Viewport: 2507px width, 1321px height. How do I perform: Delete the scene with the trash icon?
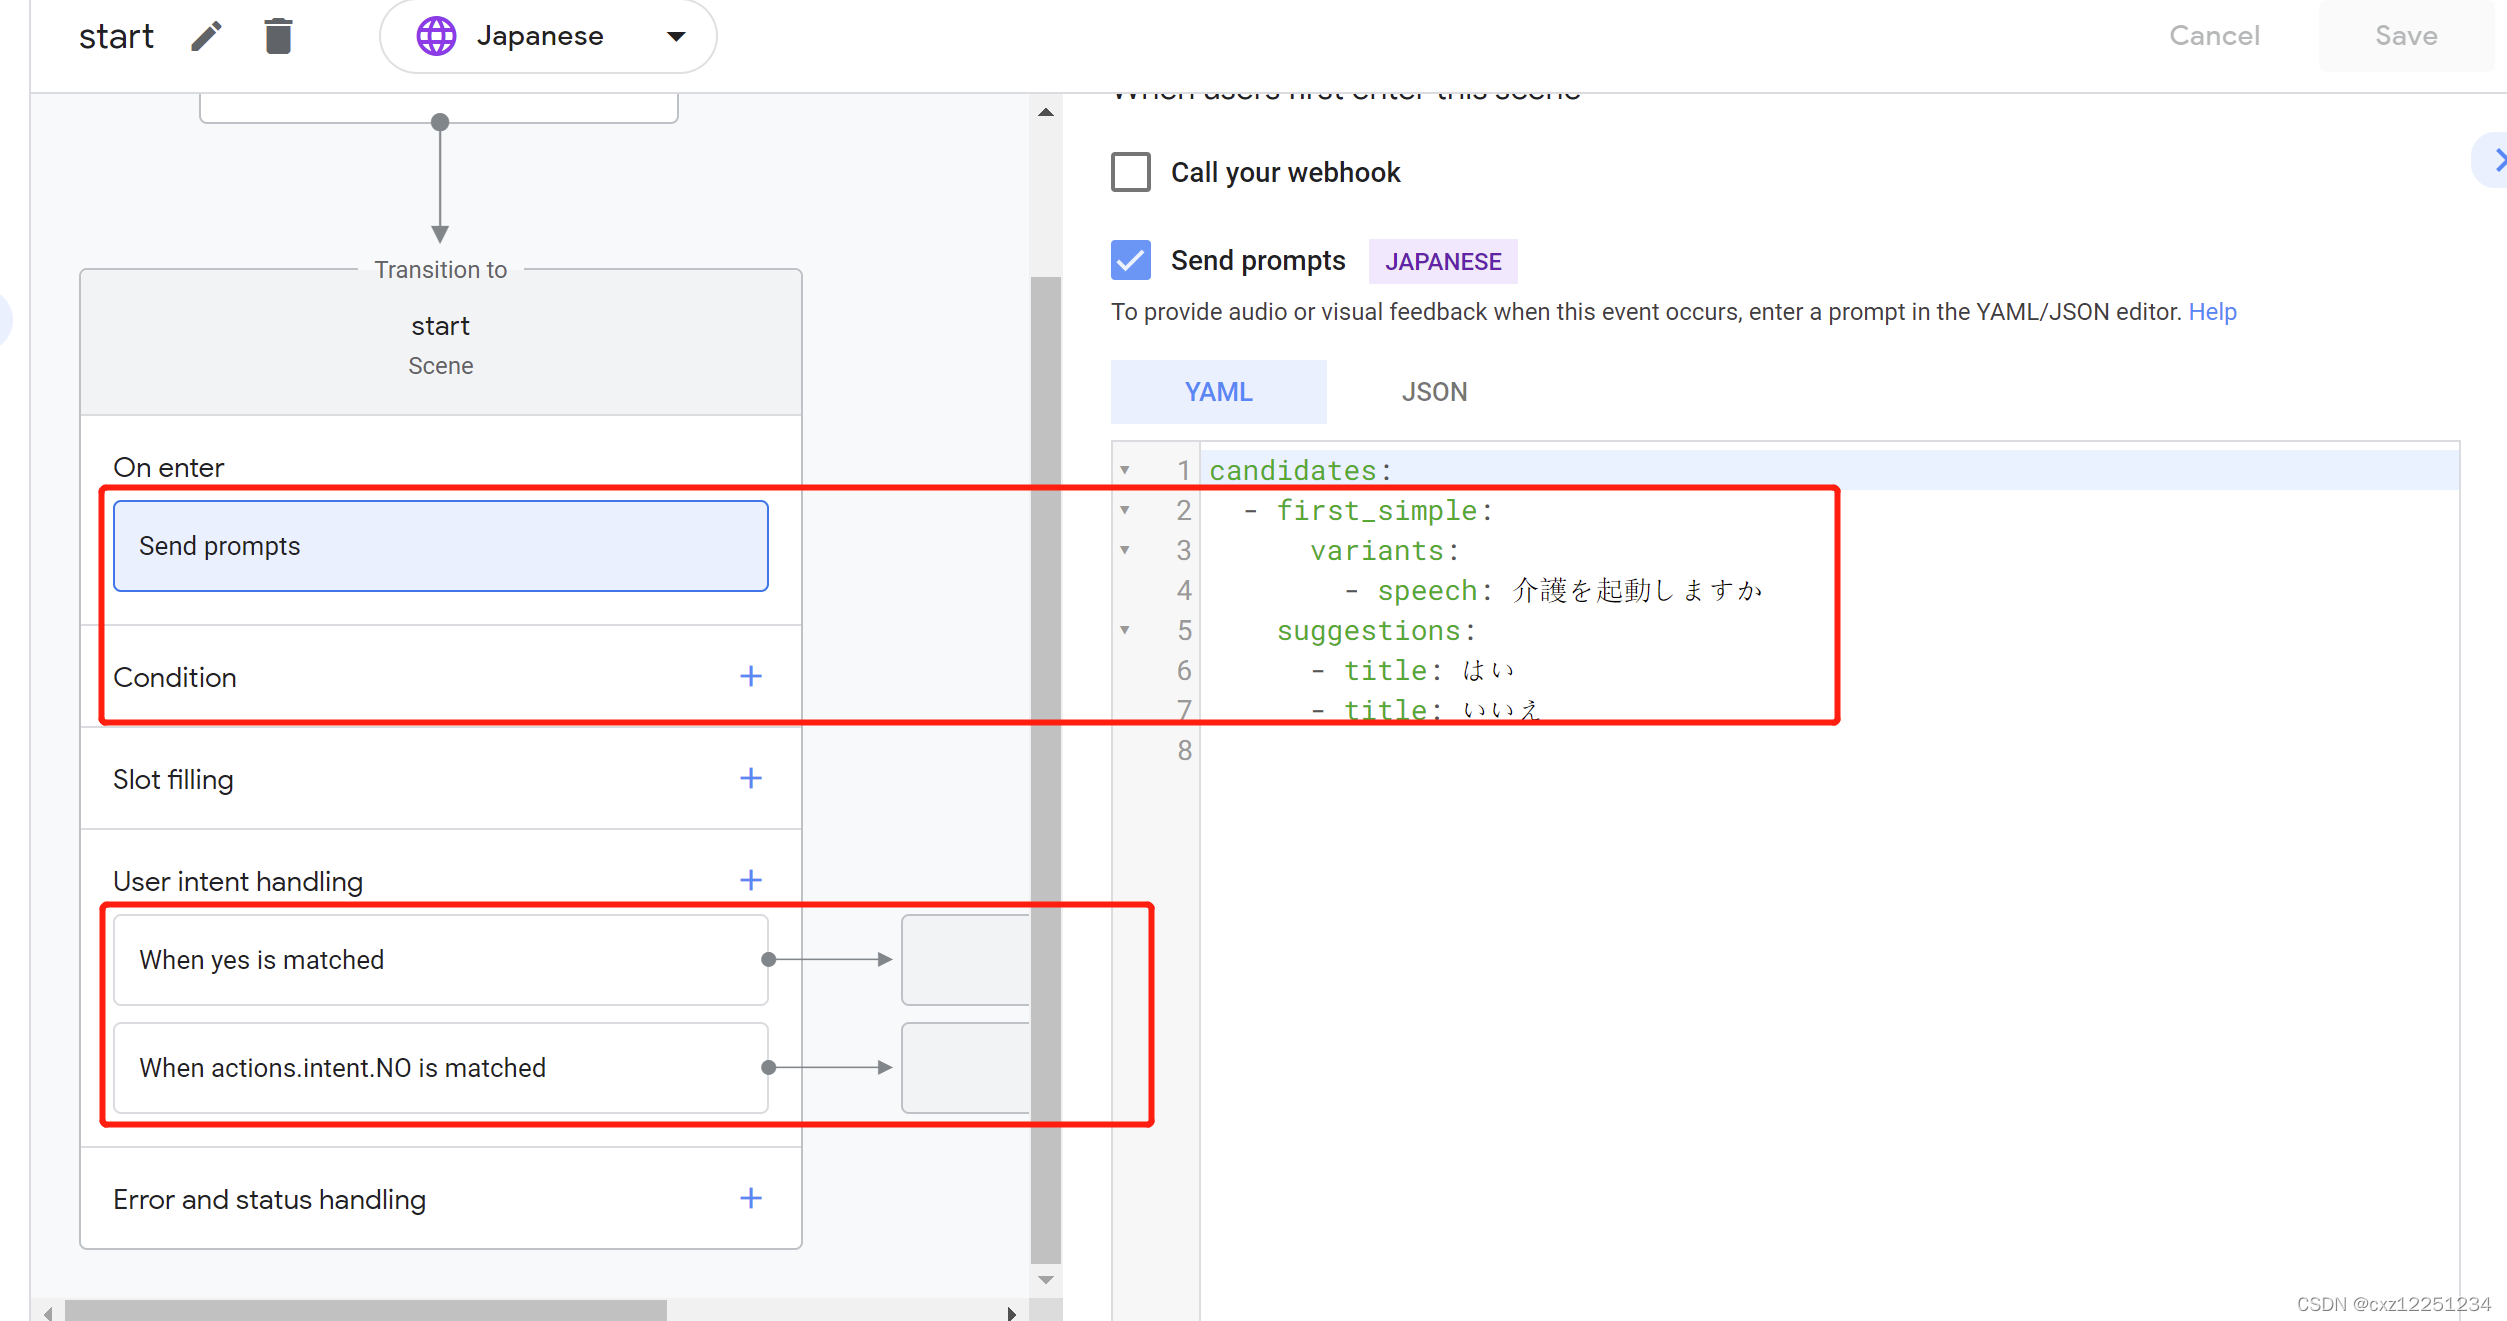click(x=278, y=37)
